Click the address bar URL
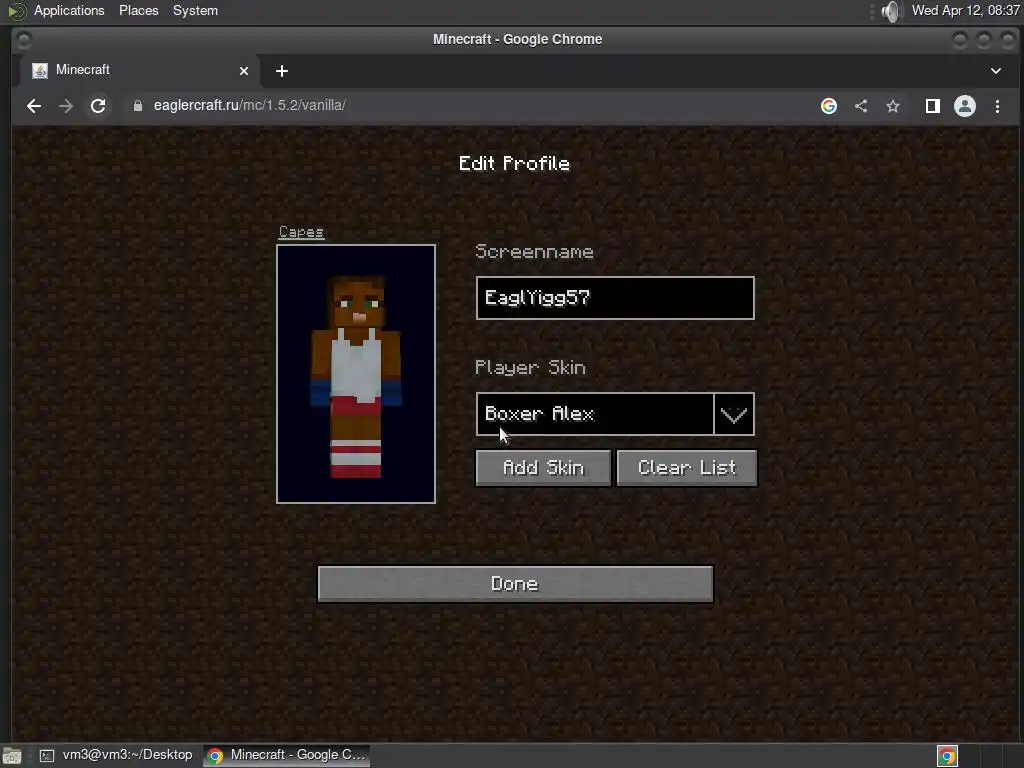This screenshot has width=1024, height=768. click(x=249, y=105)
